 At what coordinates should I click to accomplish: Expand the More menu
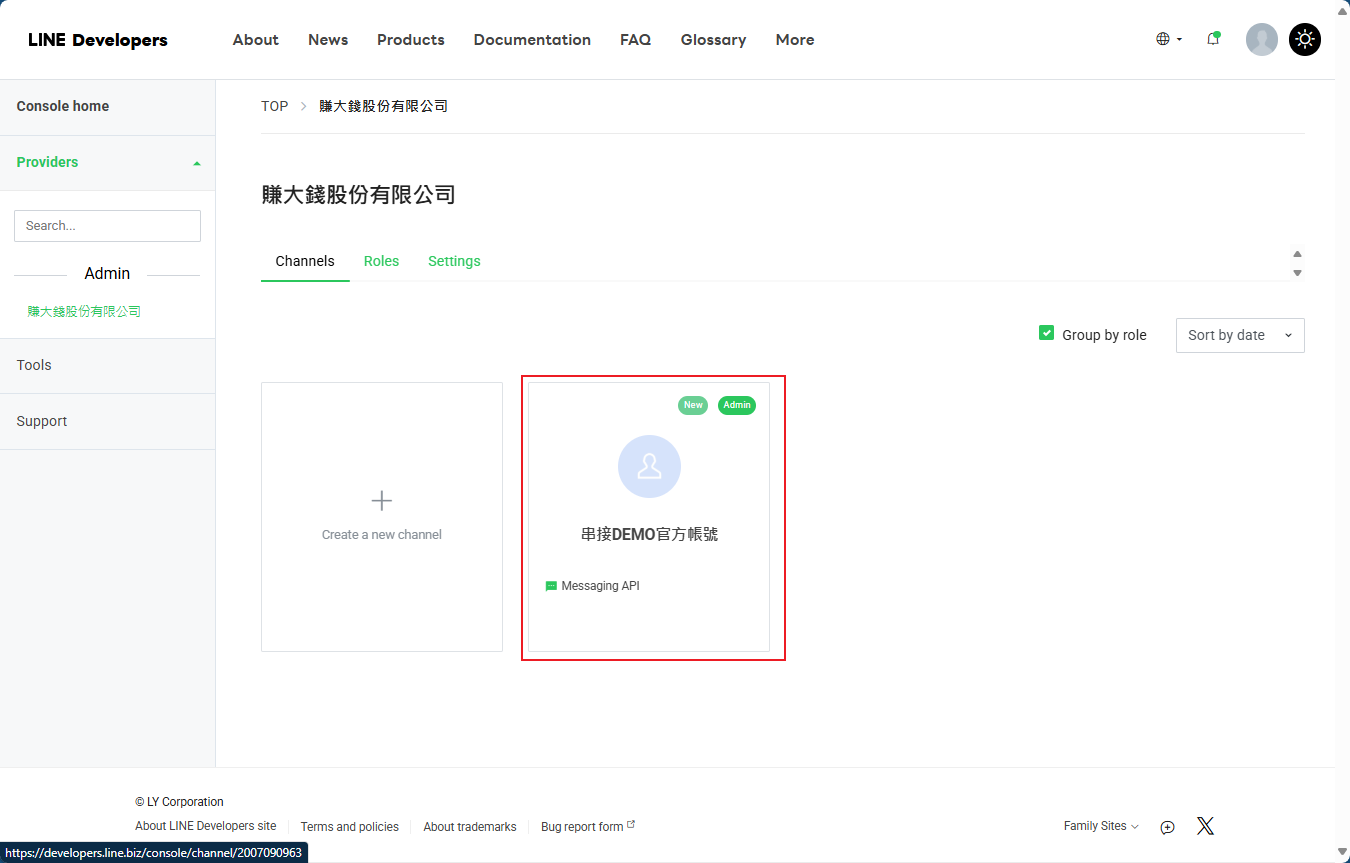coord(795,40)
